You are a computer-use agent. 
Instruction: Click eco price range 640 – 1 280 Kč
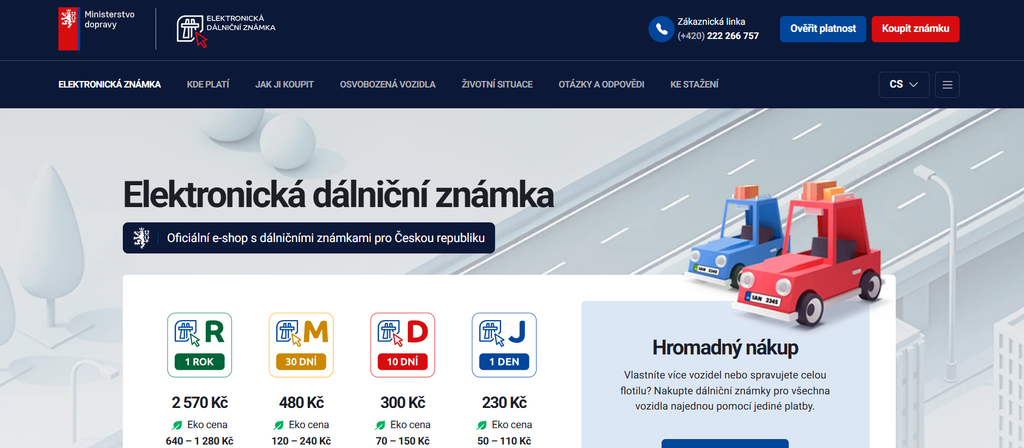(200, 441)
